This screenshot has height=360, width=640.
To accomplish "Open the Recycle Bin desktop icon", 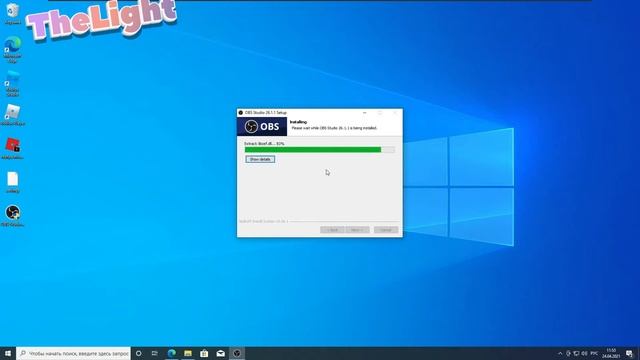I will [13, 14].
